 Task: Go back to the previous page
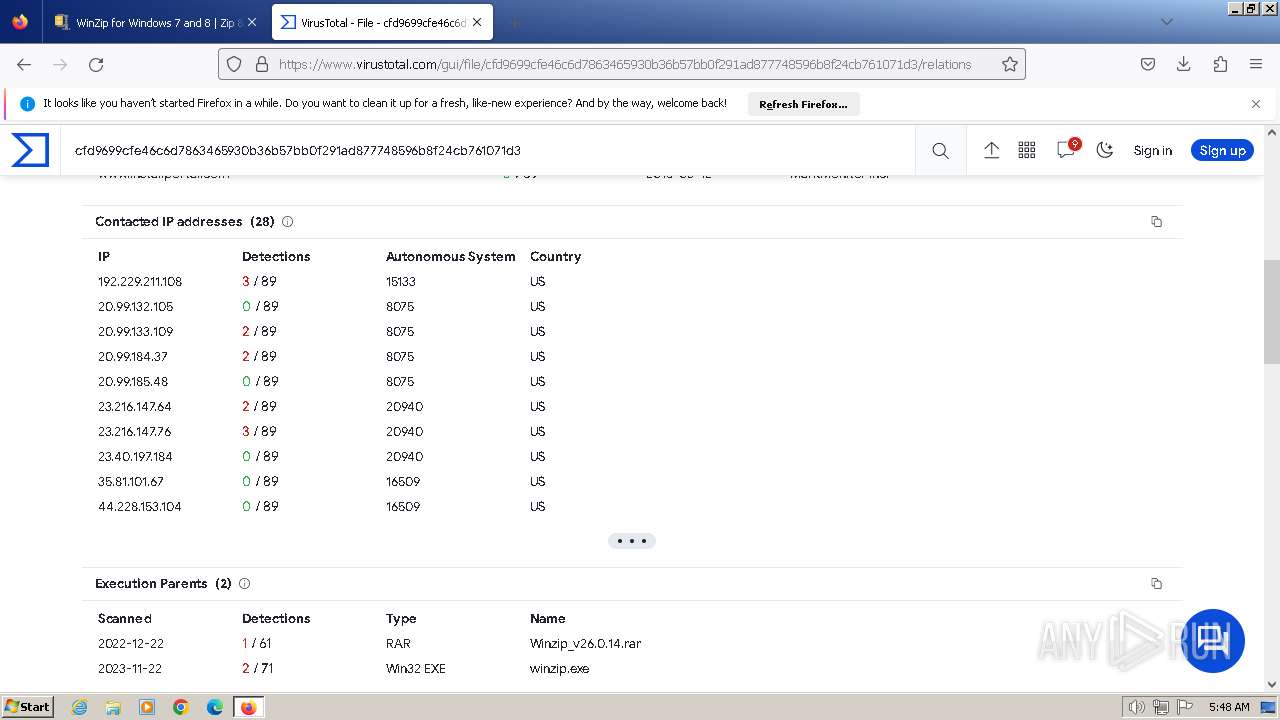[24, 64]
